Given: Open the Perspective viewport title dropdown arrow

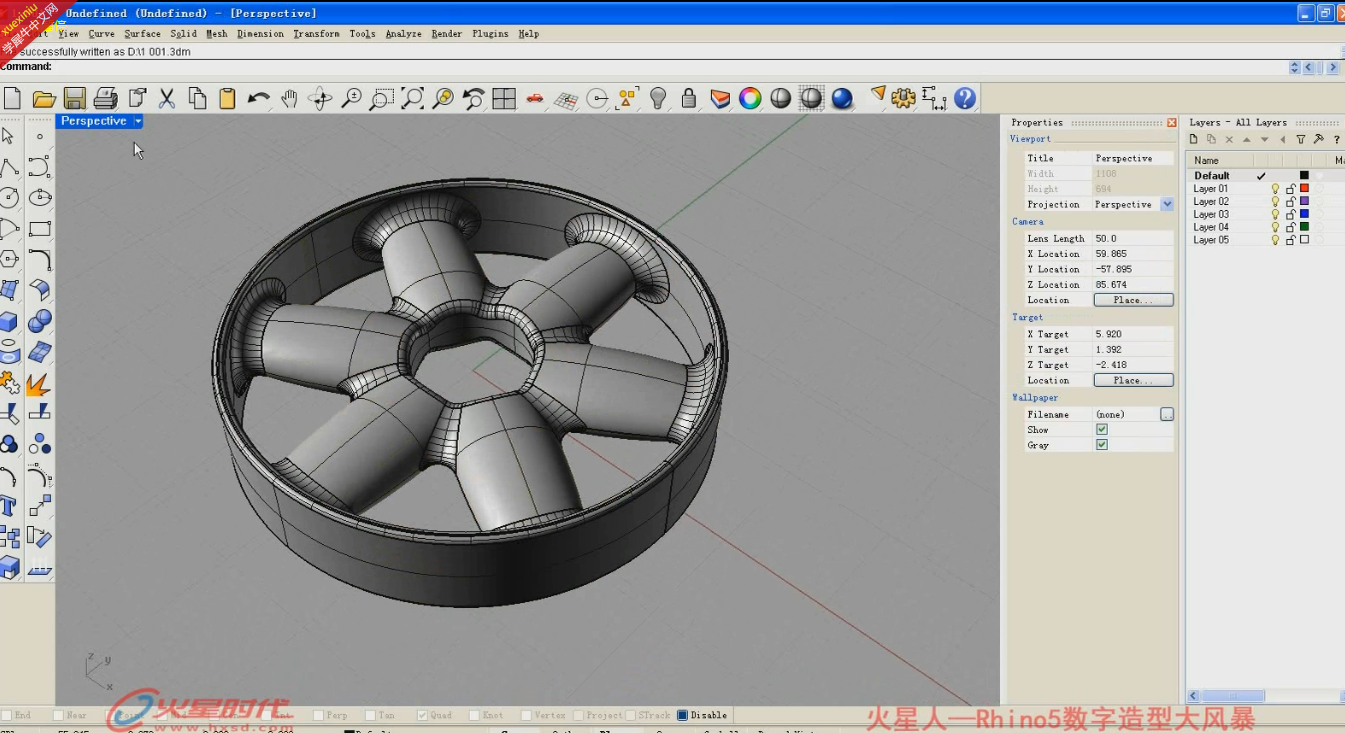Looking at the screenshot, I should click(x=138, y=121).
